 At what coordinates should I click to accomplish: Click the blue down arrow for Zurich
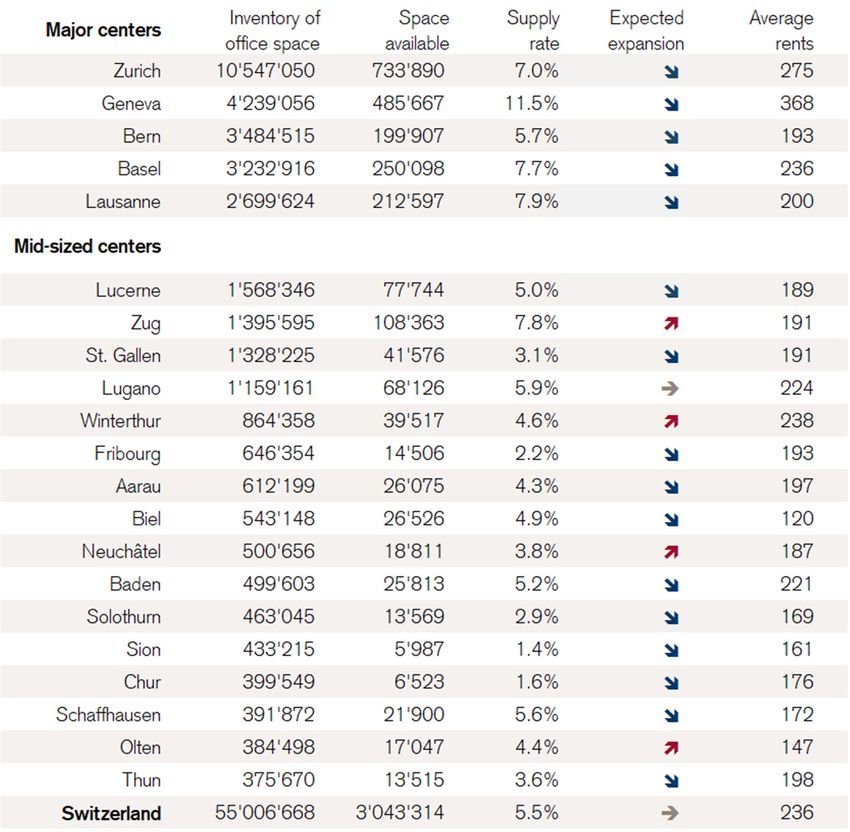672,72
